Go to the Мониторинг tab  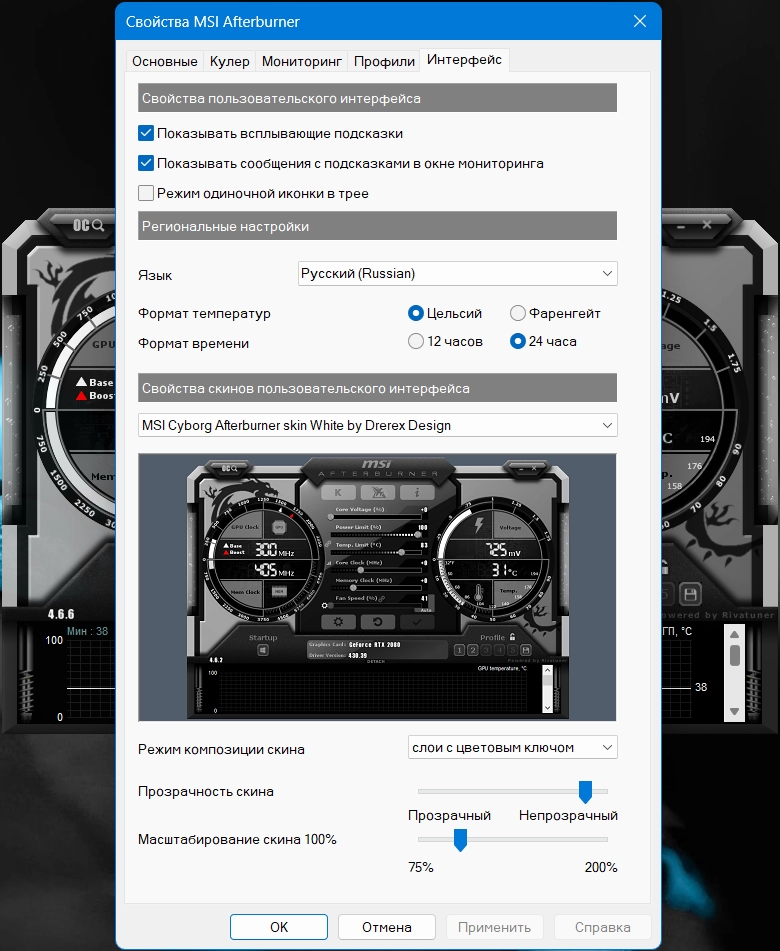302,61
